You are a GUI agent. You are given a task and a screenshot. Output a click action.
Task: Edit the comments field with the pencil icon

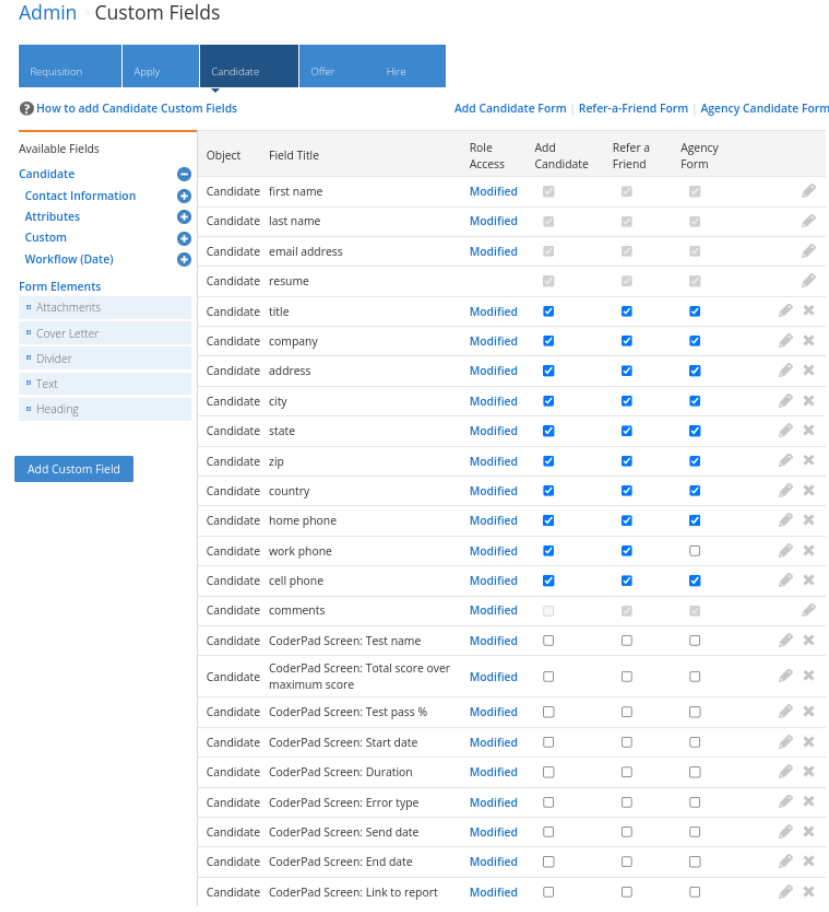click(x=808, y=610)
